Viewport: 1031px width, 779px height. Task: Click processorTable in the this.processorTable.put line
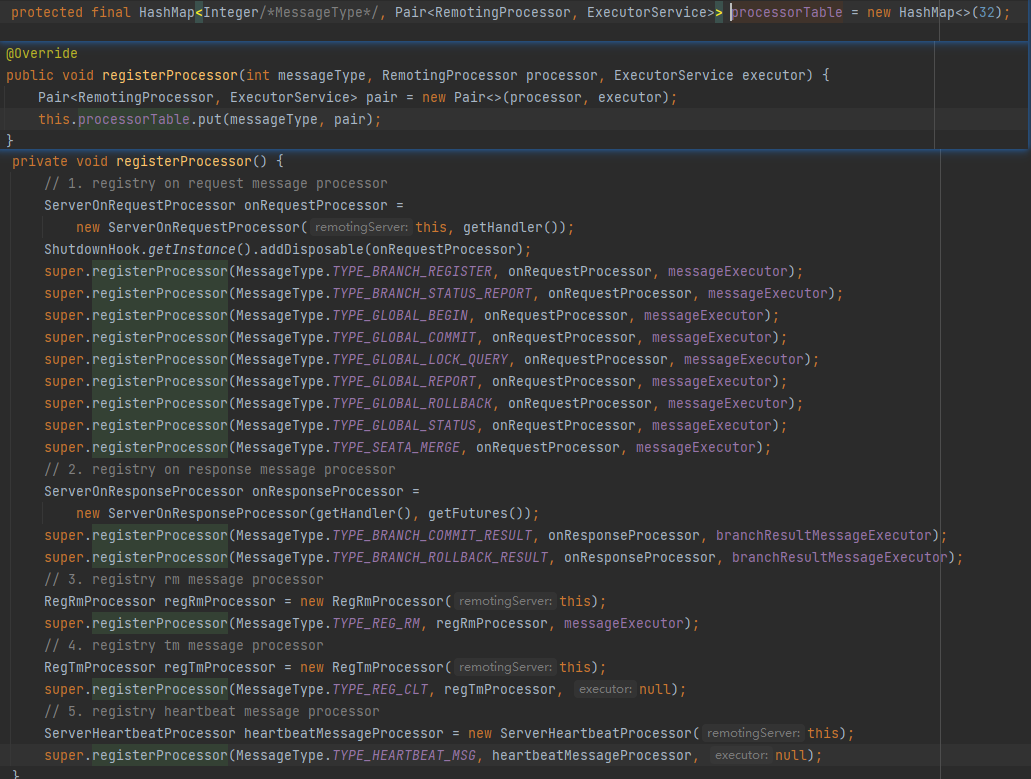134,120
